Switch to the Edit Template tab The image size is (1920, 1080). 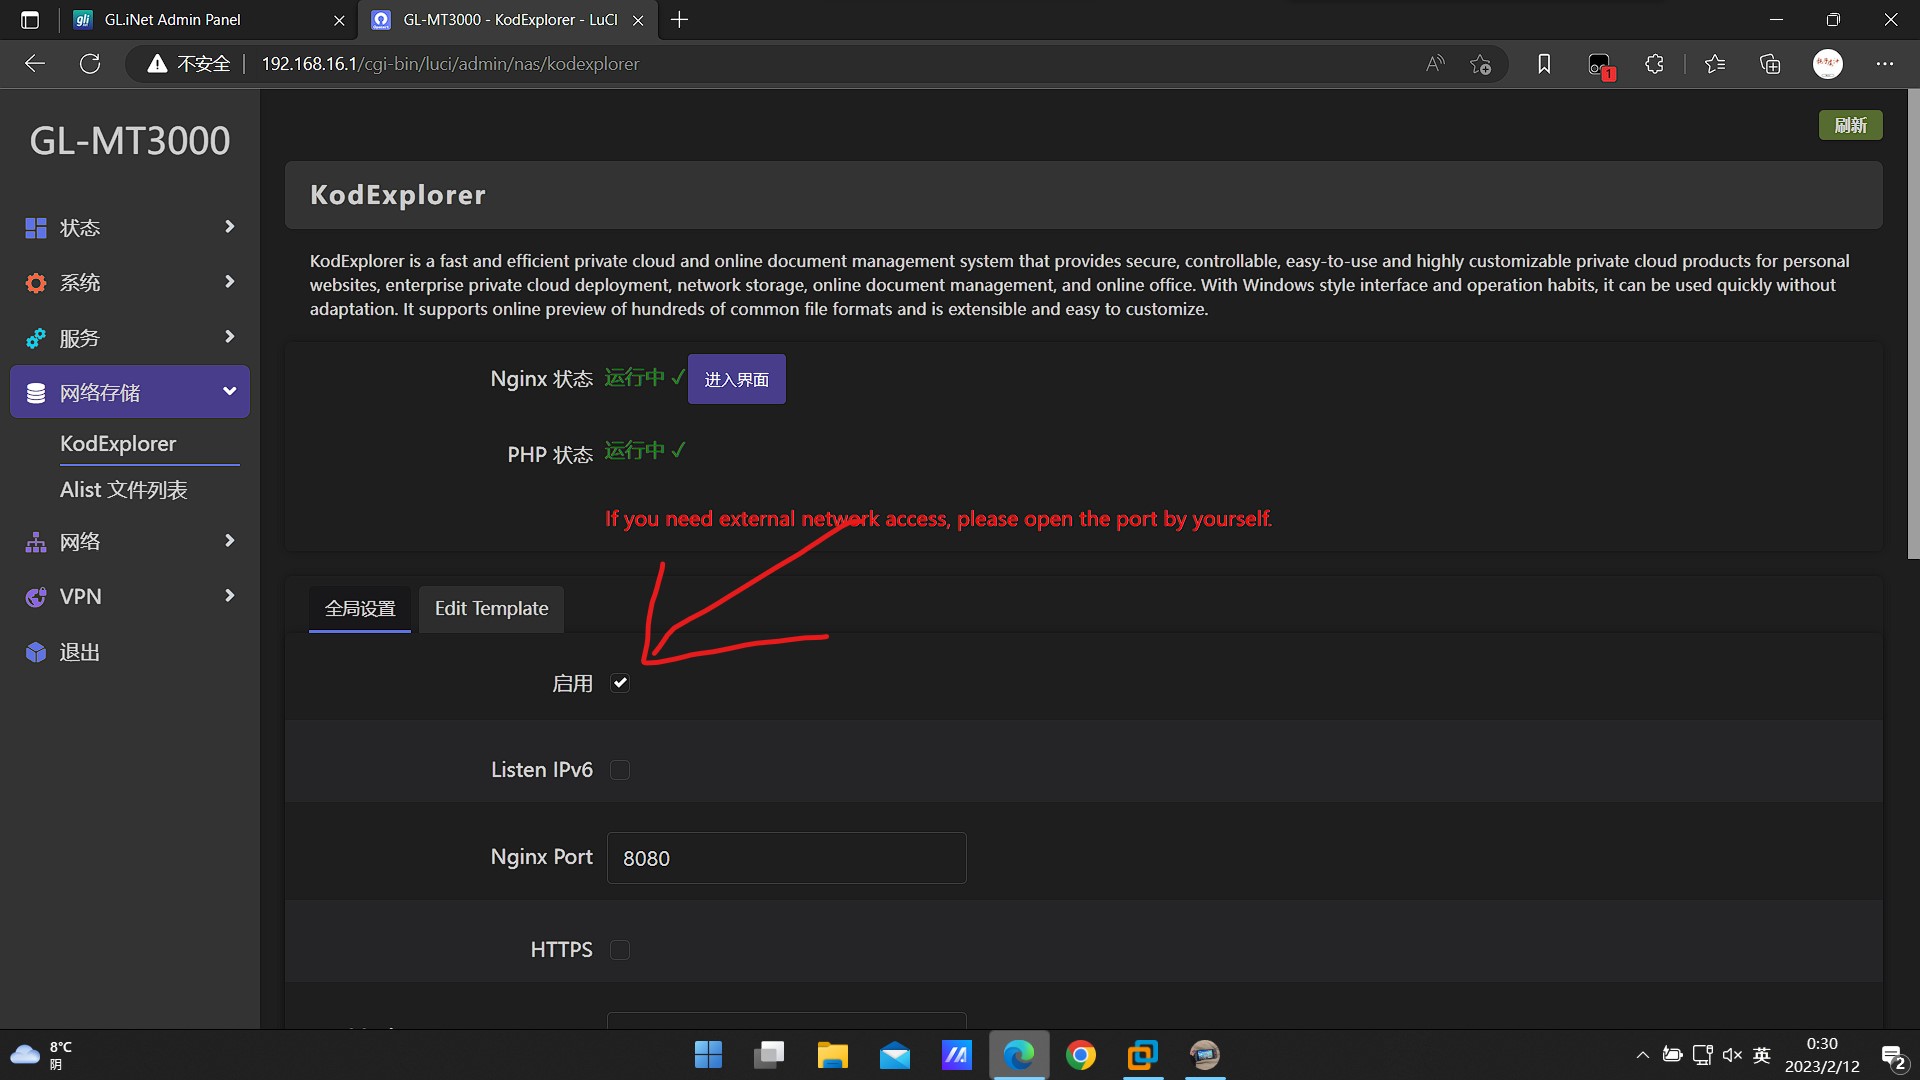point(491,609)
